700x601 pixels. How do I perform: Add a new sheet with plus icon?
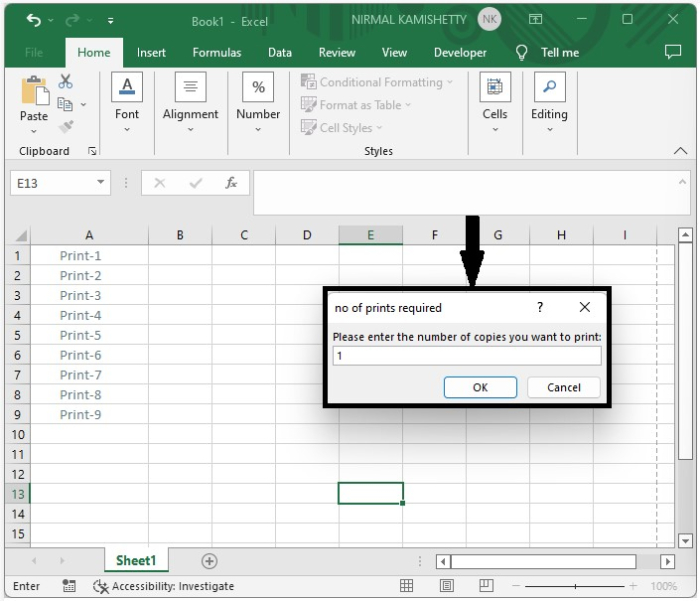tap(209, 561)
